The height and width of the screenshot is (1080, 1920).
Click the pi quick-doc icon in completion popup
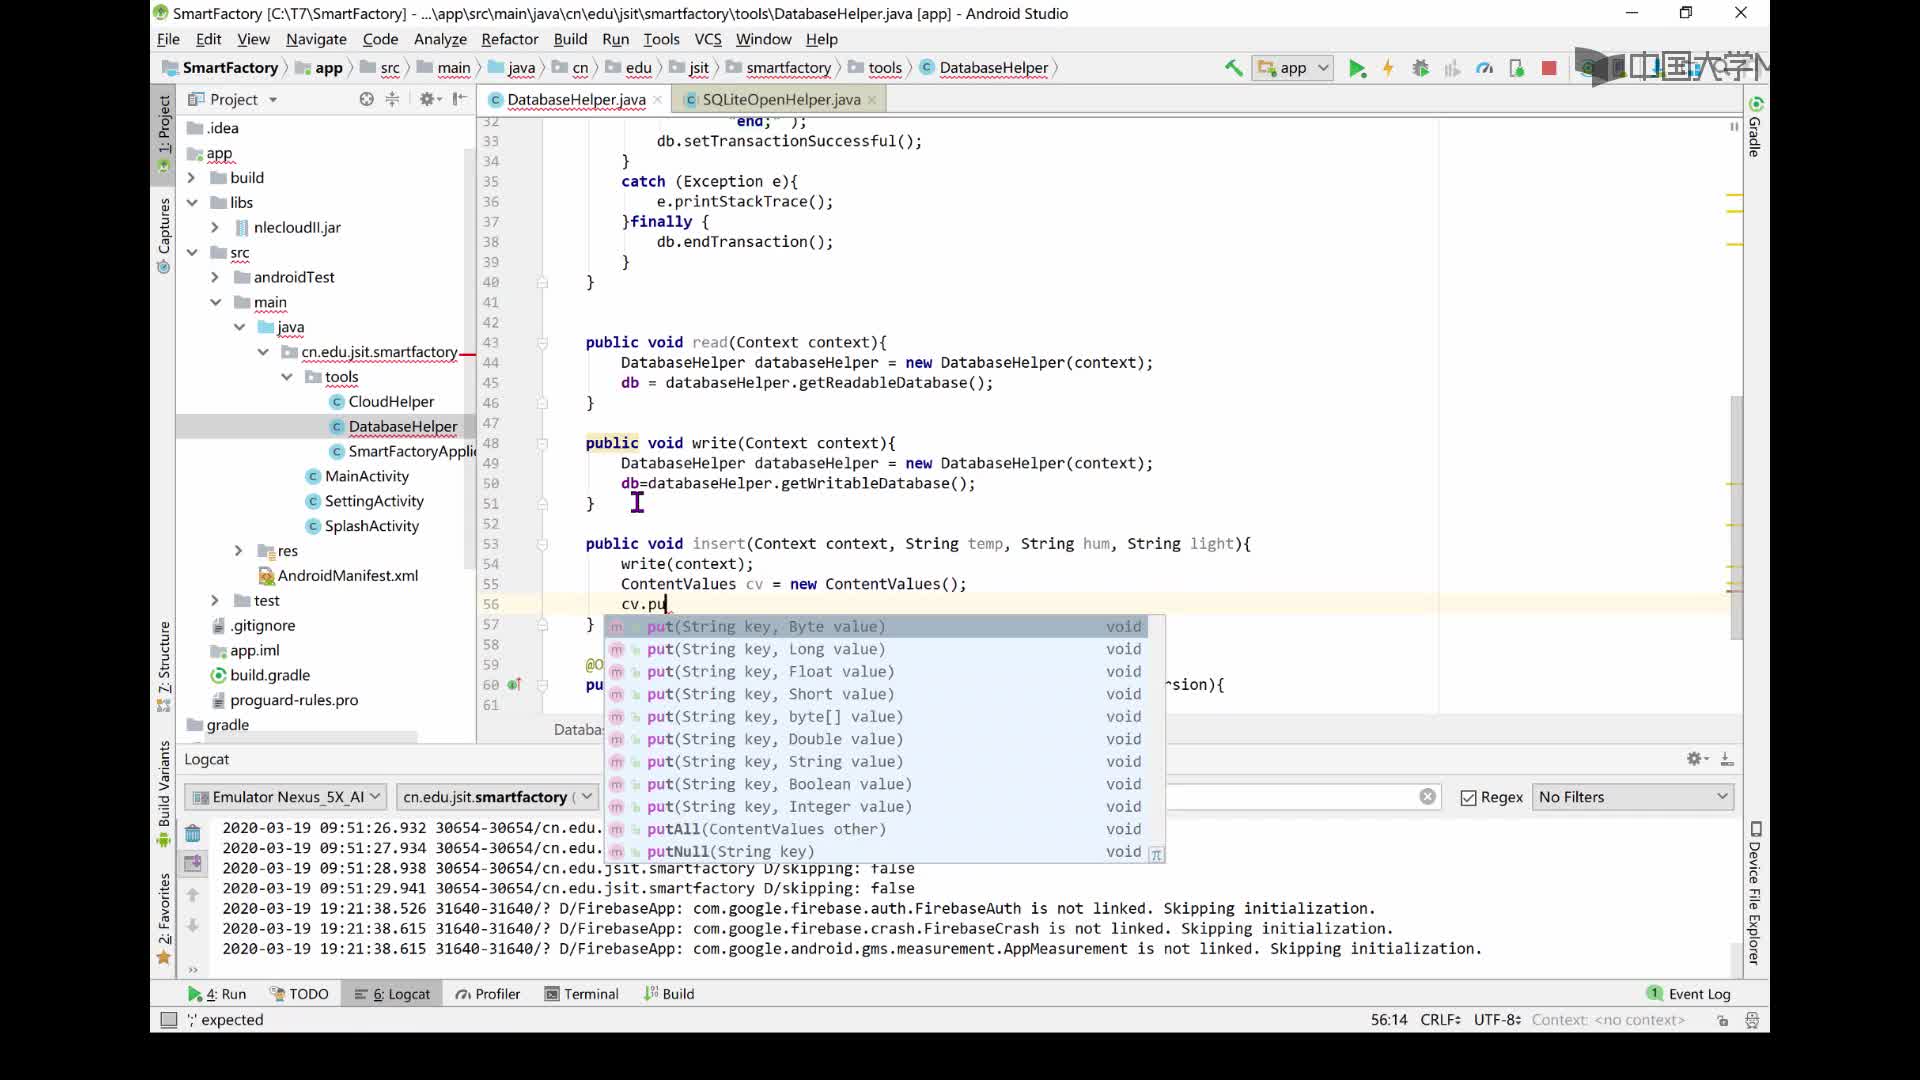click(x=1156, y=854)
